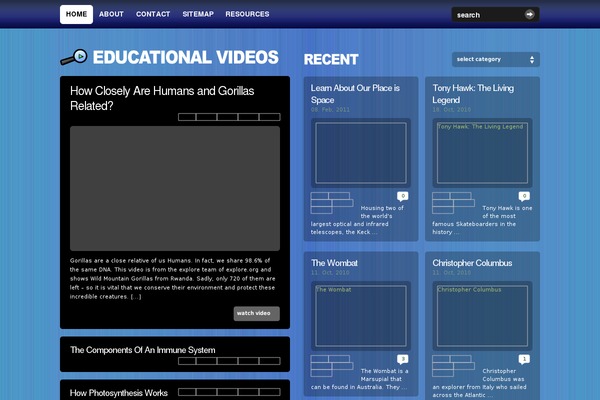This screenshot has width=600, height=400.
Task: Rate the gorillas video with rating bar
Action: point(229,117)
